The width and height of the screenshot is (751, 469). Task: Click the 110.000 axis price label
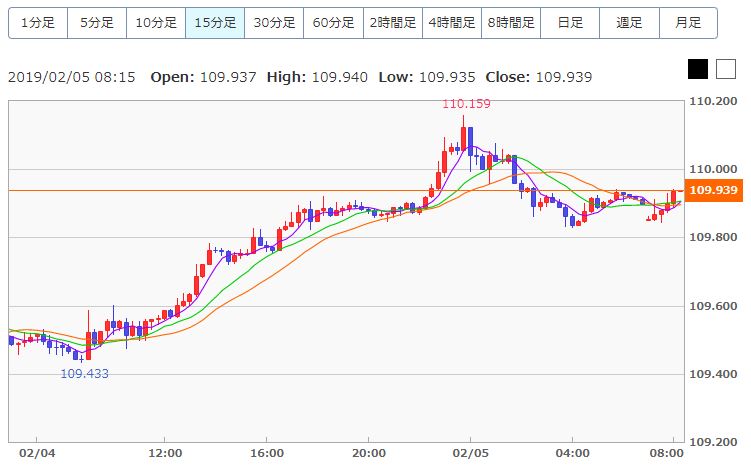713,169
